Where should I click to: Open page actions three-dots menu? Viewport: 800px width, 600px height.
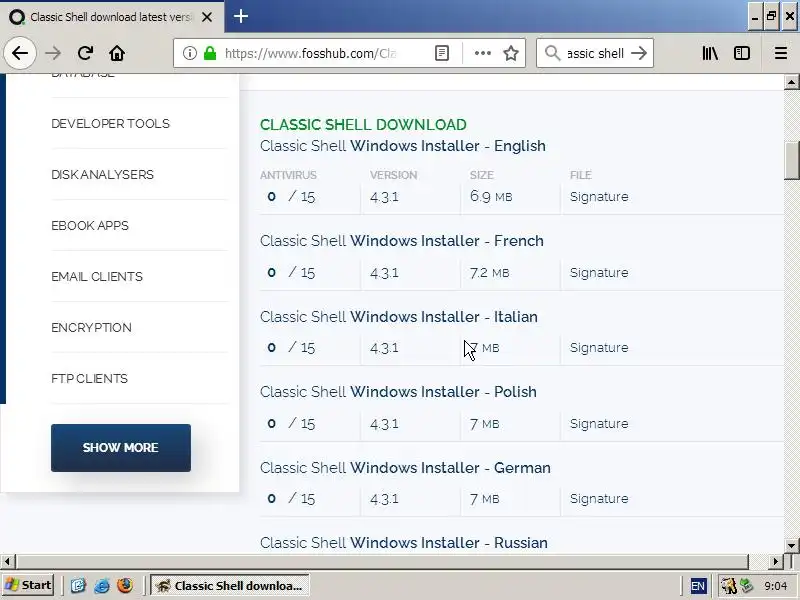[x=483, y=53]
